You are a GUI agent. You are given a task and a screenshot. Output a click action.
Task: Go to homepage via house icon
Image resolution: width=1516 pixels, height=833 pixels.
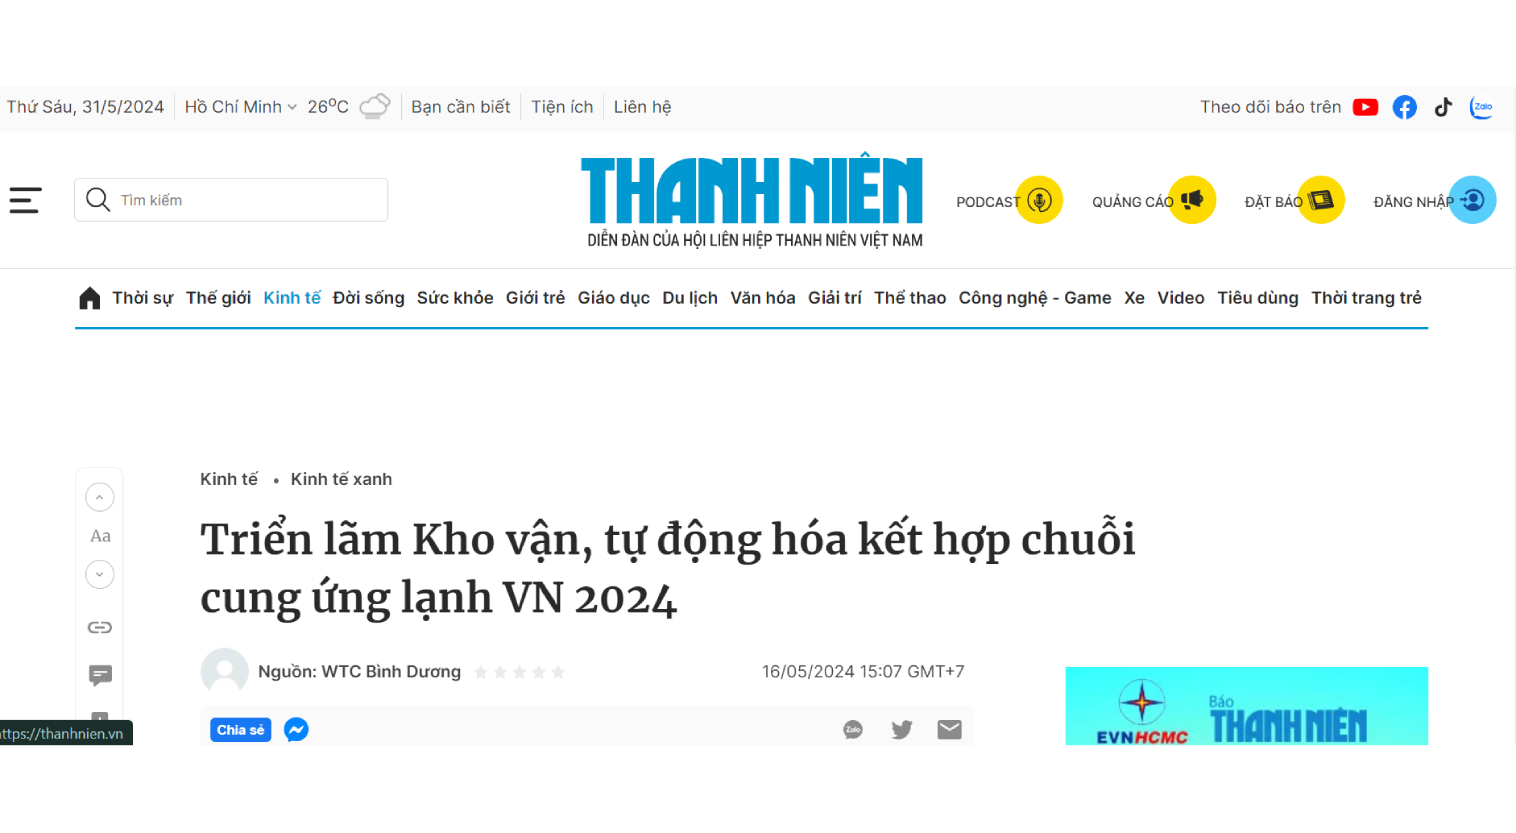point(89,298)
